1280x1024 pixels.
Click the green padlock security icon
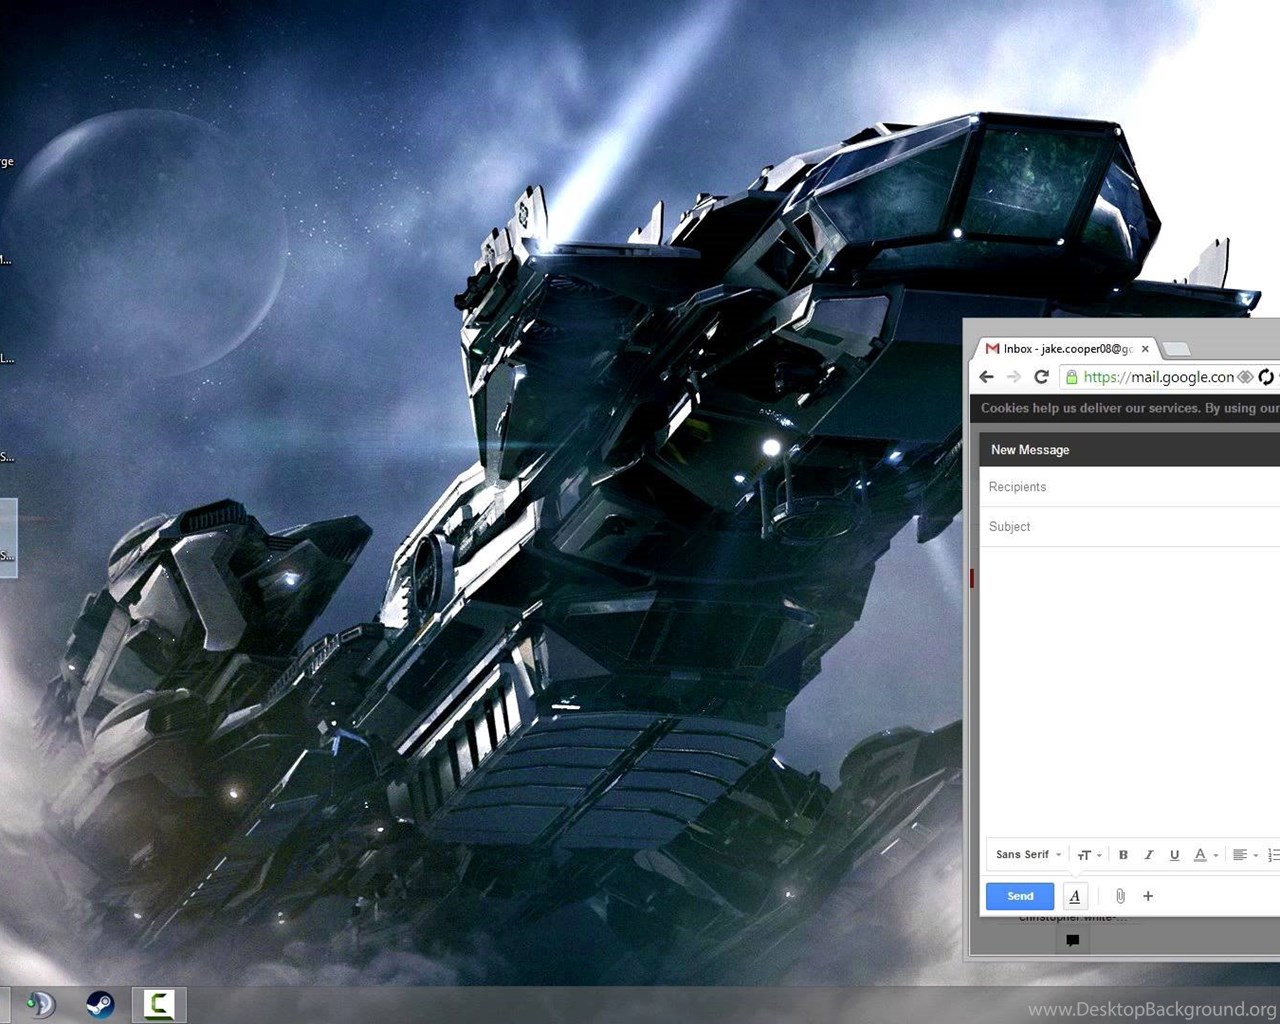click(1071, 377)
